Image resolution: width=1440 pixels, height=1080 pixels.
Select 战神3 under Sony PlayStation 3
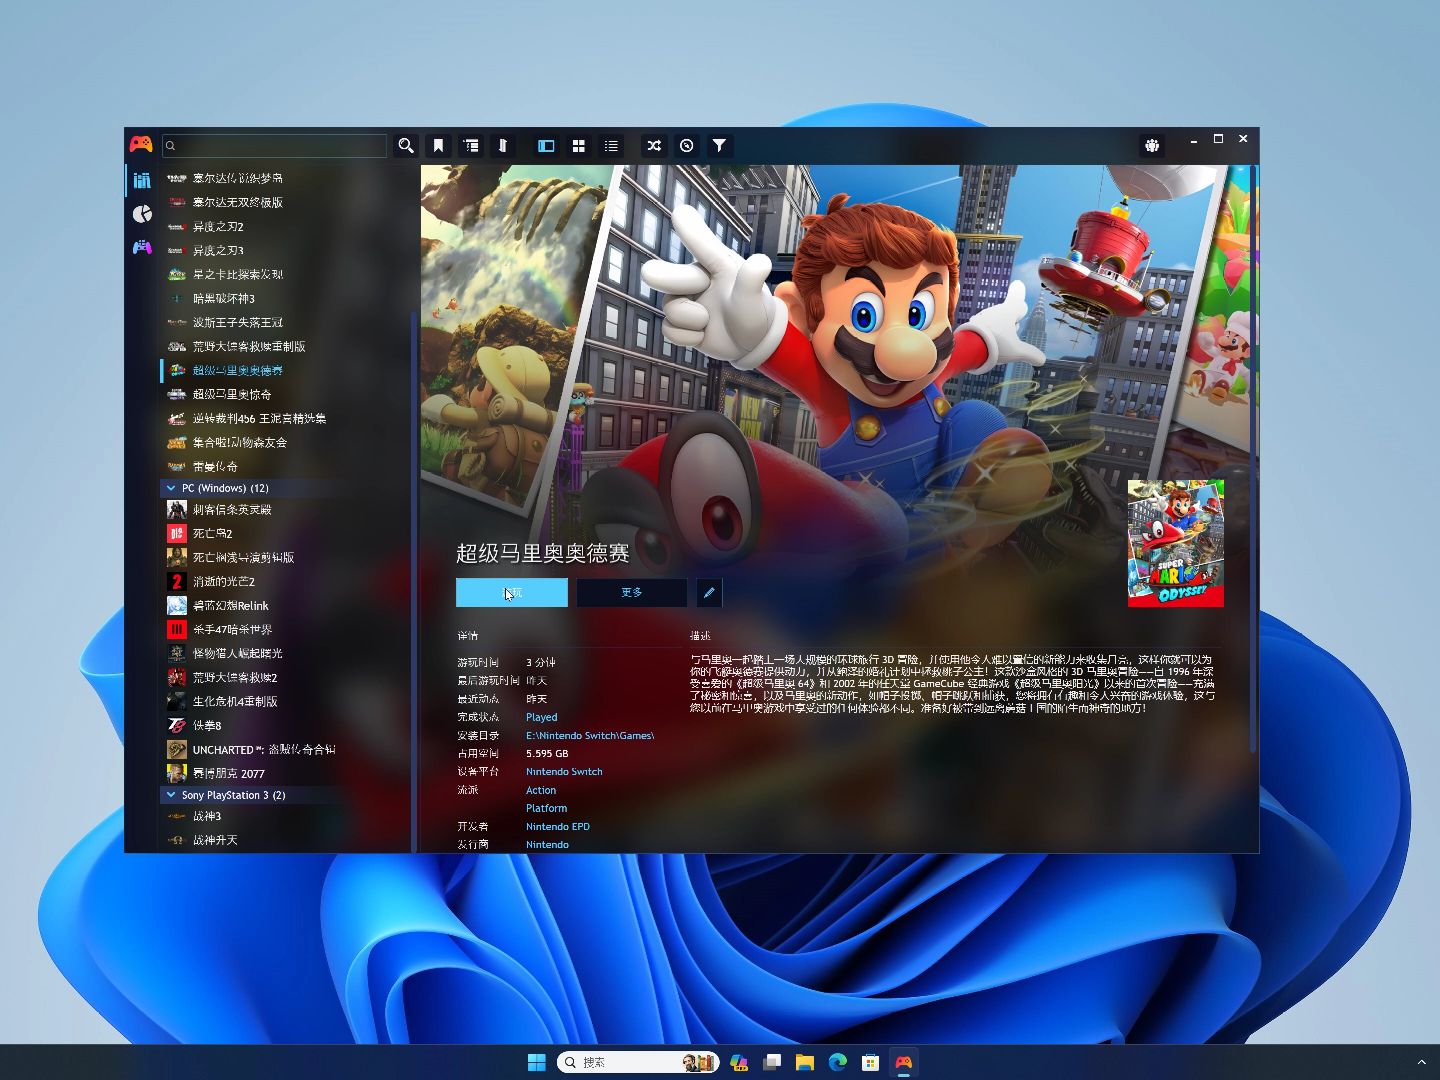coord(285,816)
